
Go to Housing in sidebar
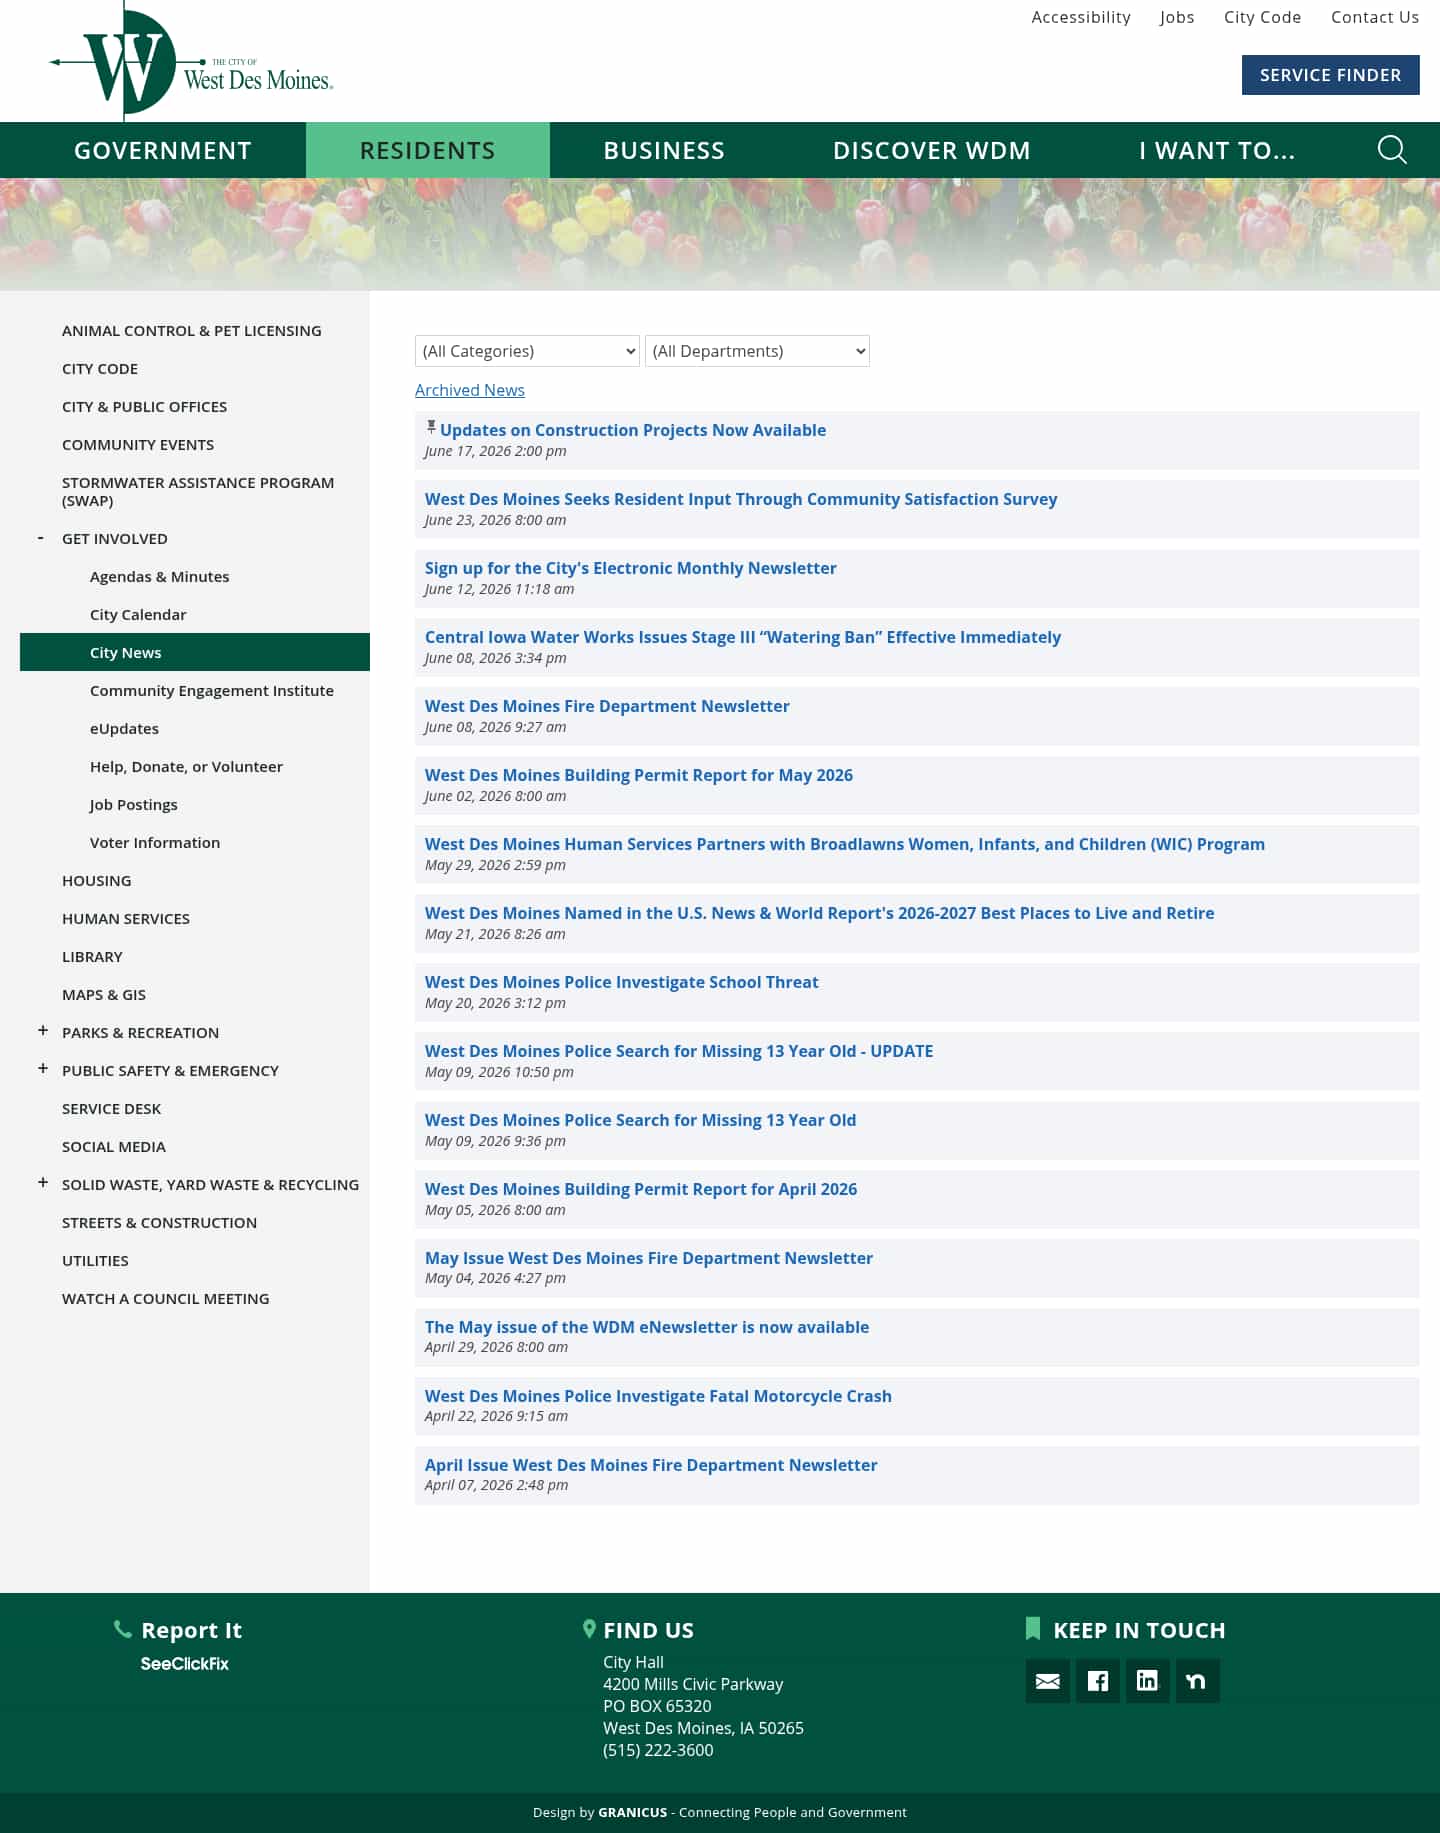[x=96, y=881]
